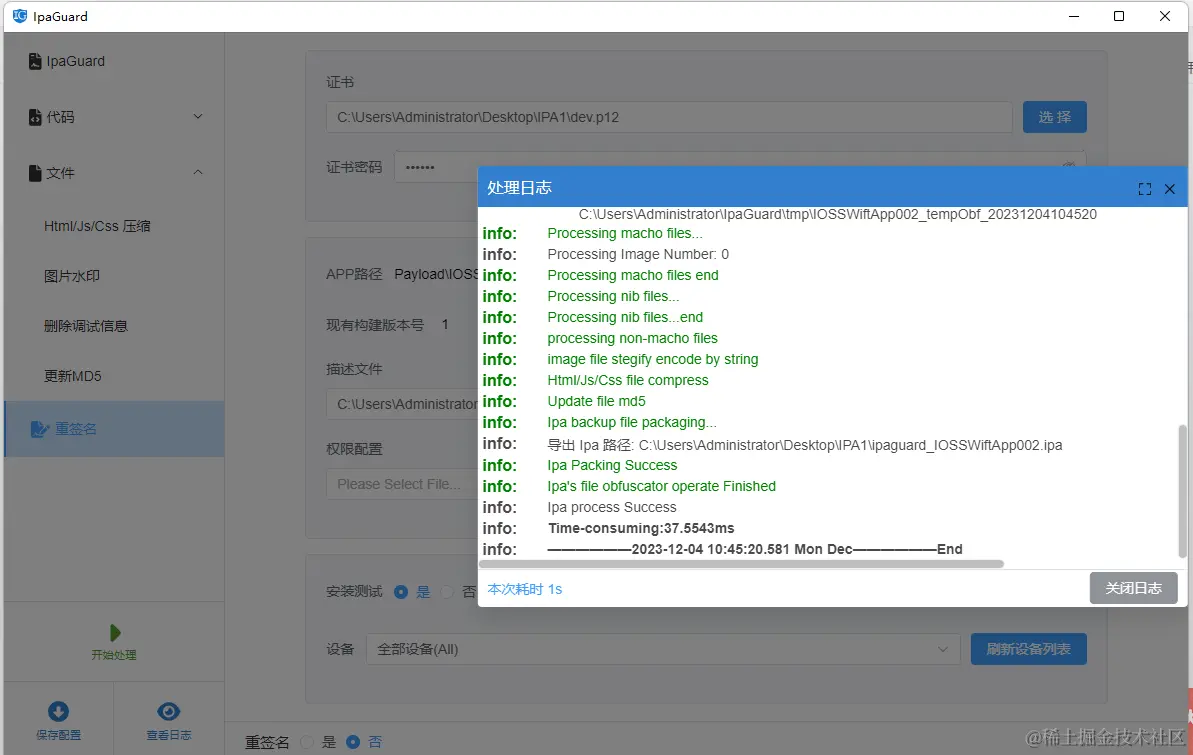Click 描述文件 path input field
Viewport: 1193px width, 755px height.
402,404
